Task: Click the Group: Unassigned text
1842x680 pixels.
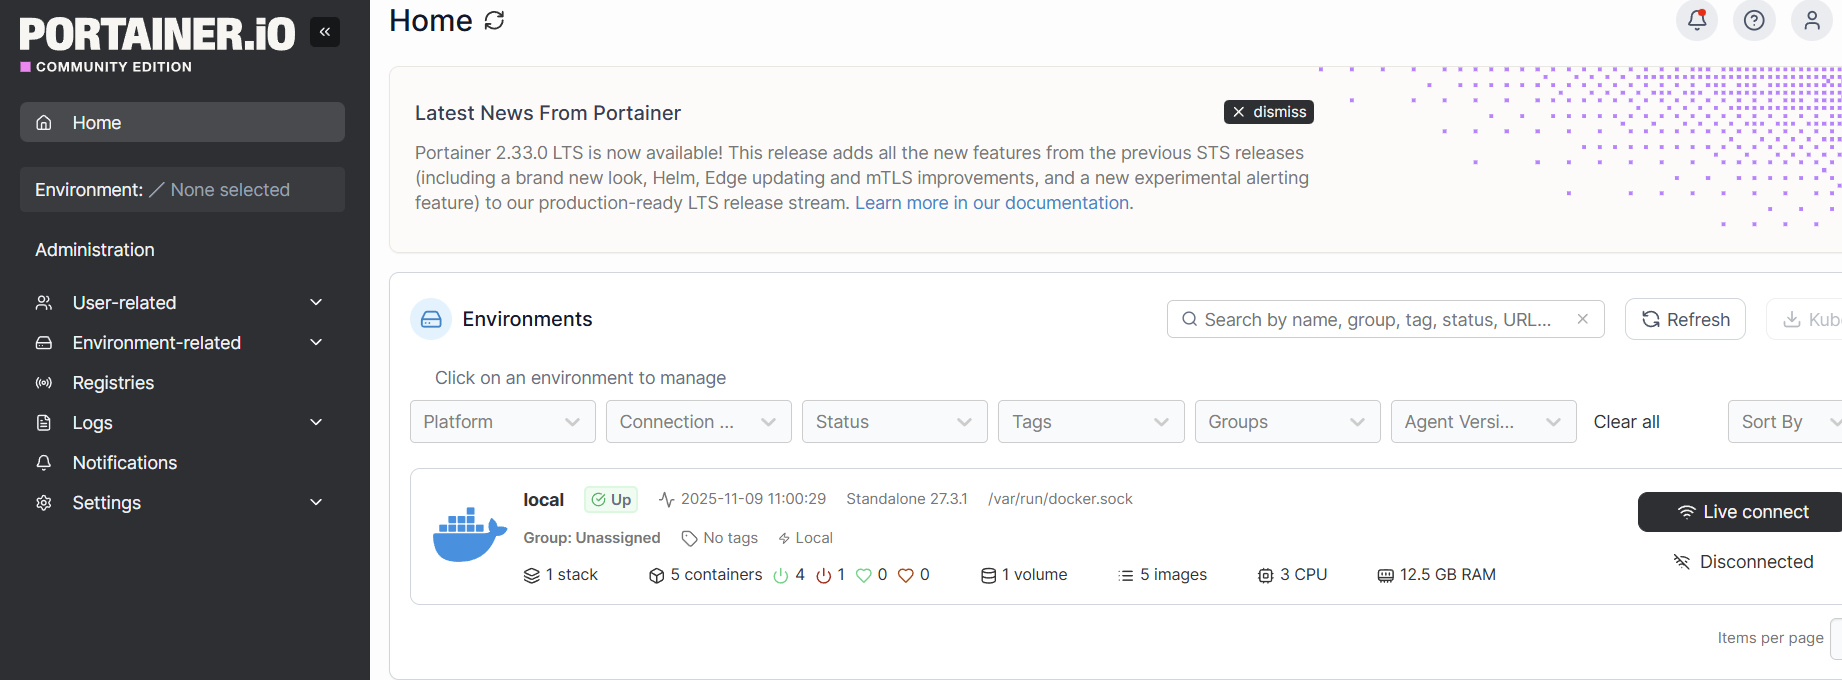Action: (x=592, y=538)
